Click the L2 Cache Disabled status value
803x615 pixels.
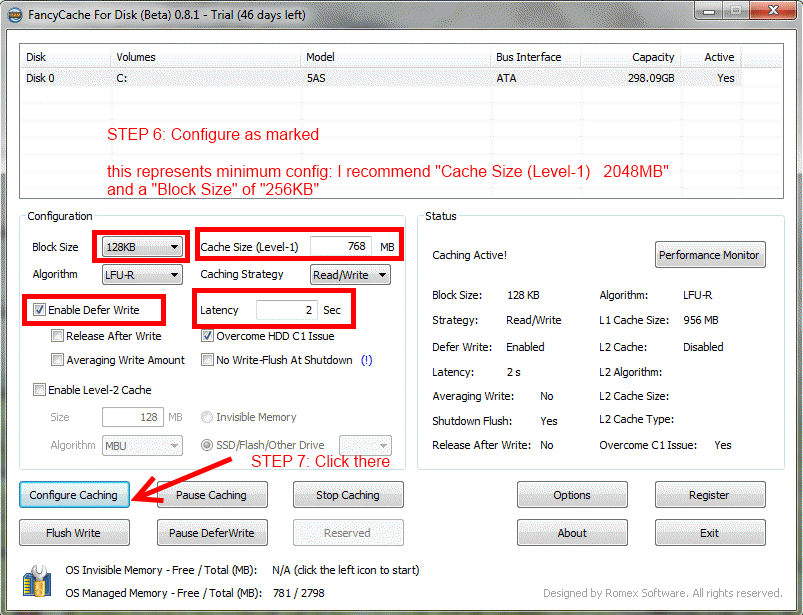coord(703,347)
